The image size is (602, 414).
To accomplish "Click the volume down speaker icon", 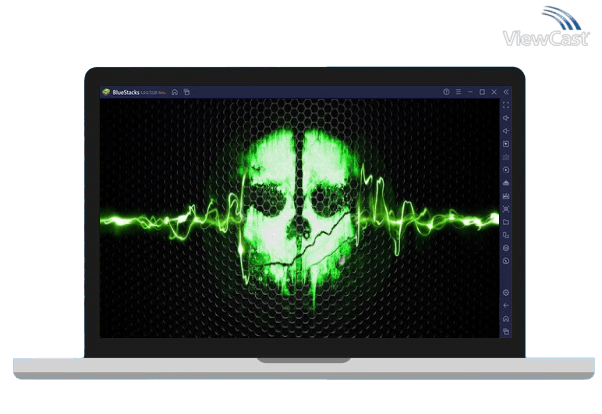I will point(506,131).
